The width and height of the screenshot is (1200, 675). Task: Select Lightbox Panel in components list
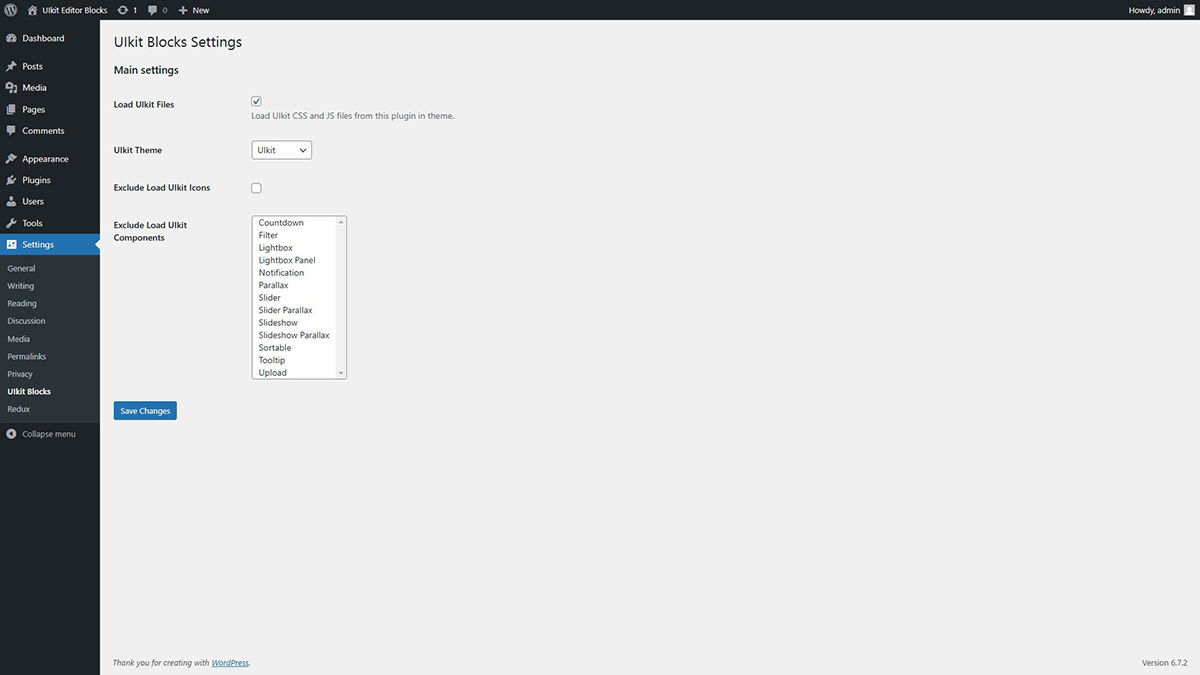pyautogui.click(x=295, y=260)
